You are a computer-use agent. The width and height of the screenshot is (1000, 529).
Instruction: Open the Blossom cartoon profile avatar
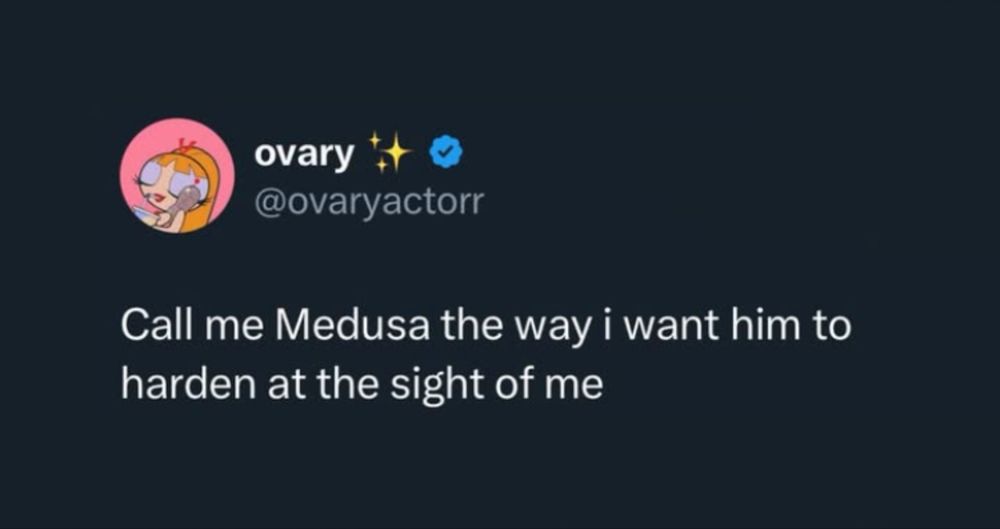tap(177, 175)
